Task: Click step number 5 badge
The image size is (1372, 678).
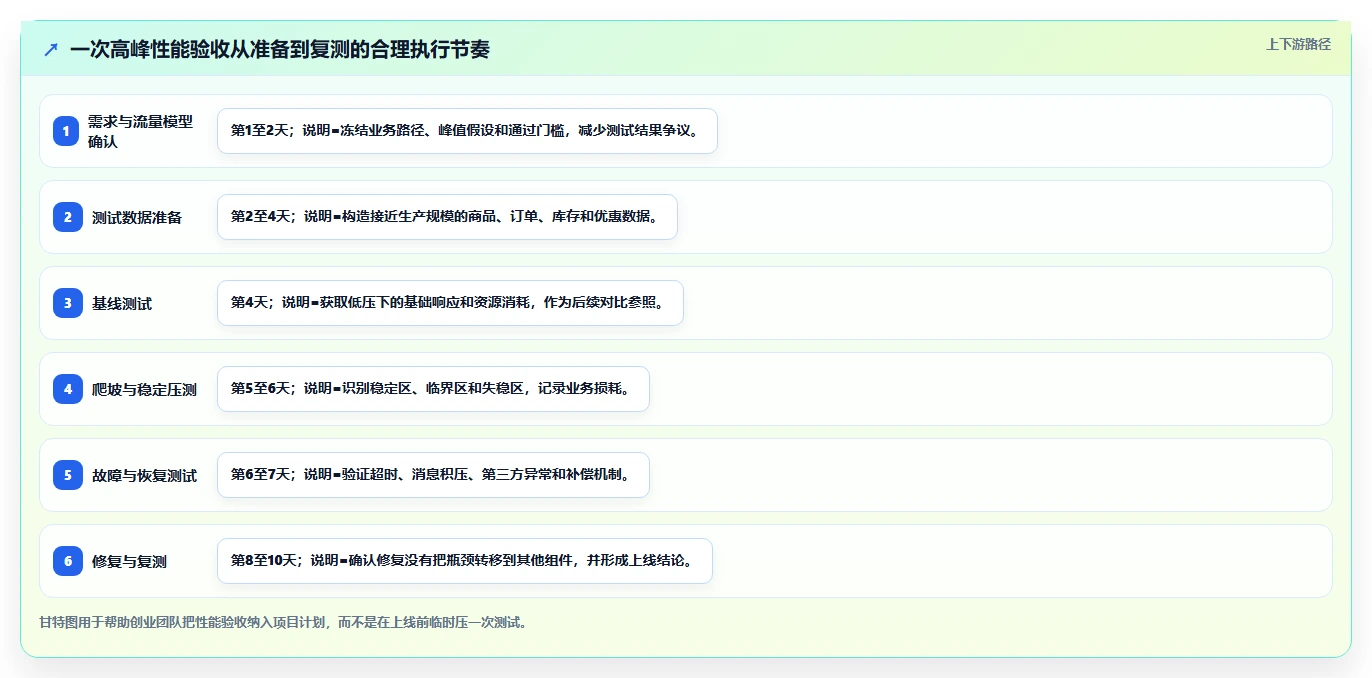Action: point(68,475)
